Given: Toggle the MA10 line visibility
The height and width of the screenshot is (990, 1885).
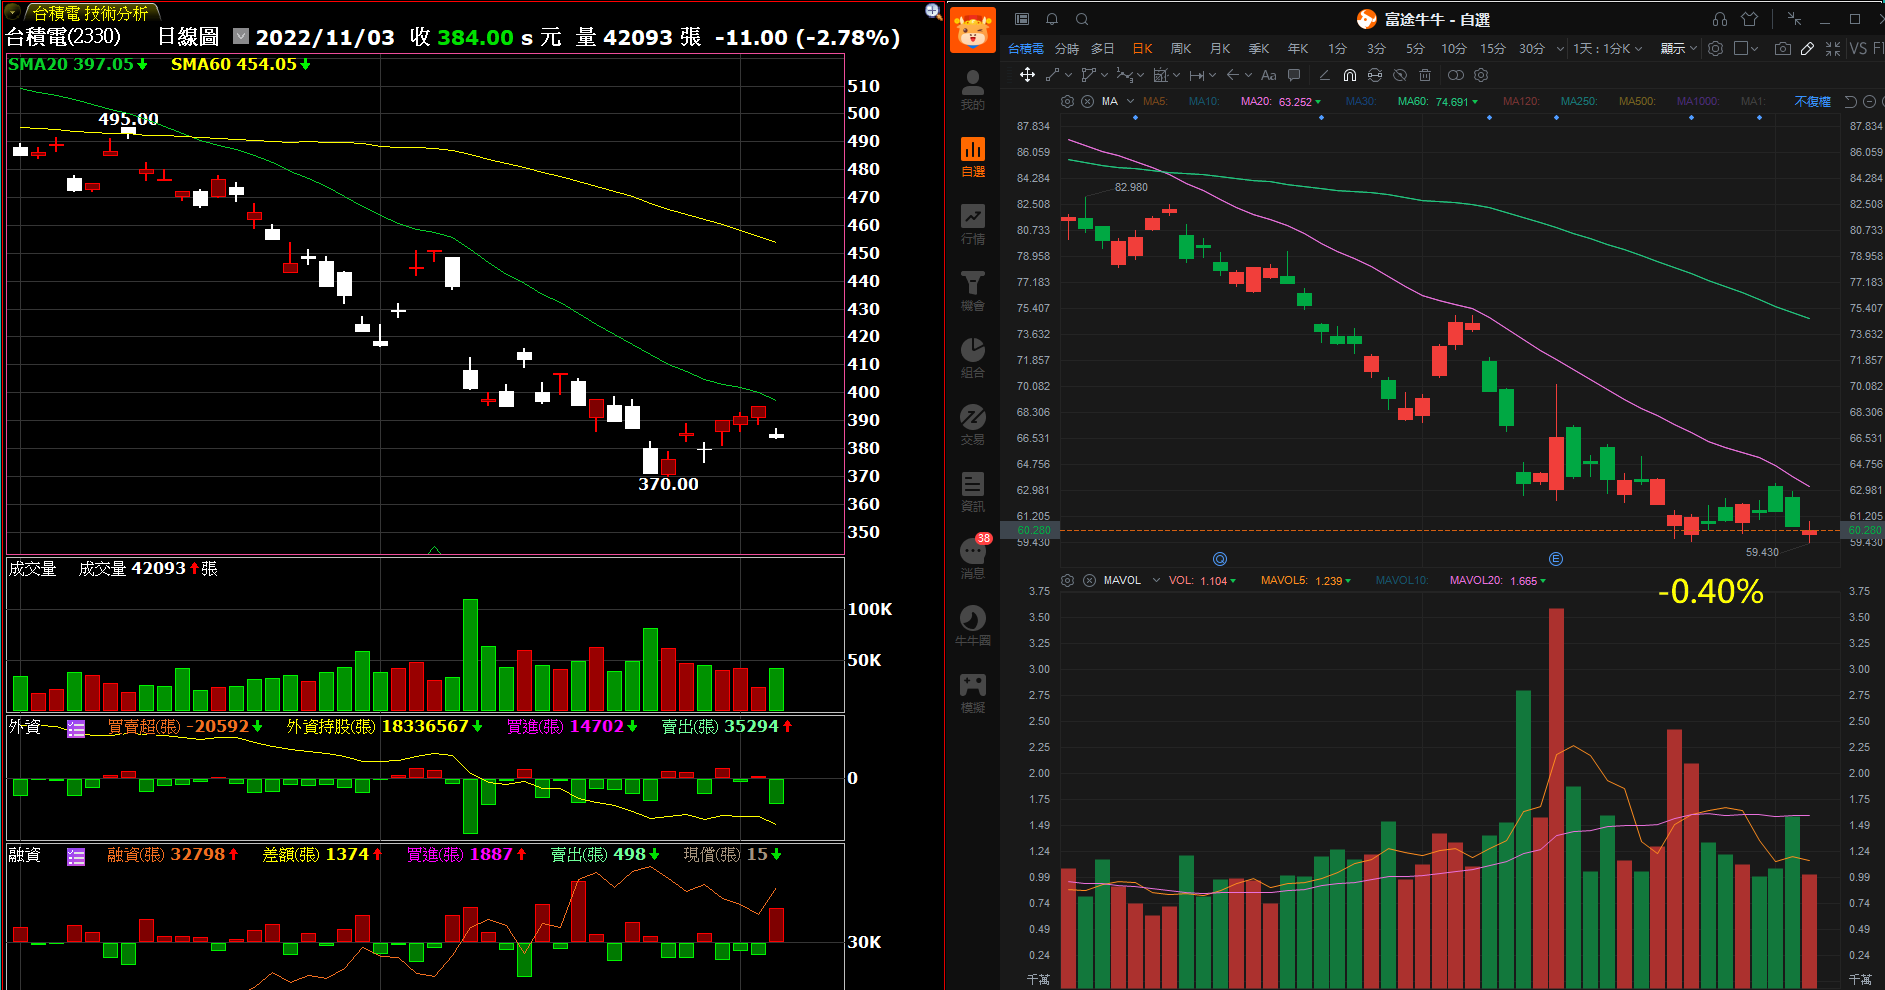Looking at the screenshot, I should [x=1204, y=102].
